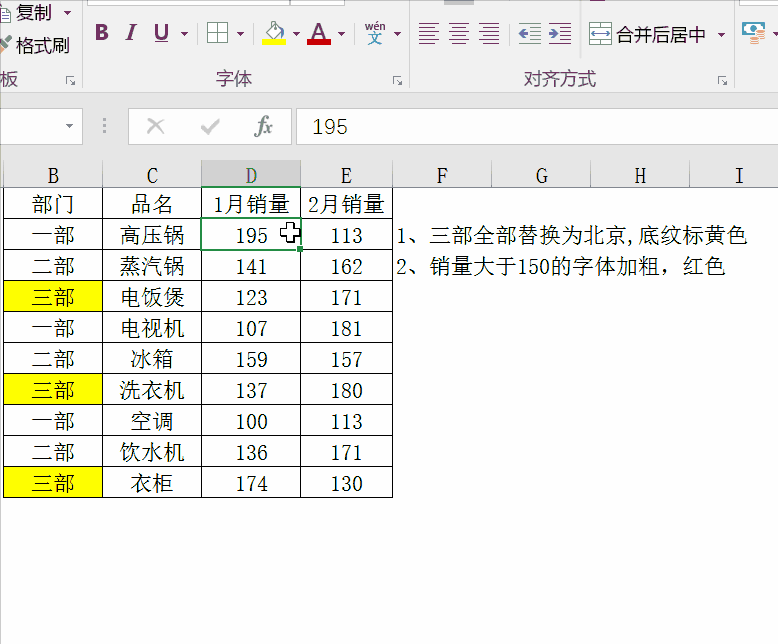
Task: Select cell containing 部门
Action: [53, 203]
